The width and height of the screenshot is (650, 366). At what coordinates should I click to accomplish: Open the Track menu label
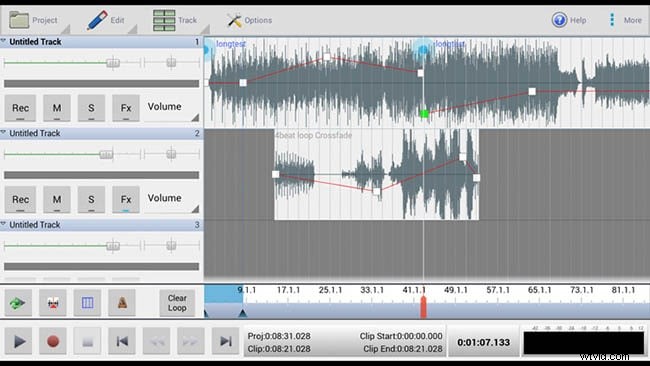pos(187,20)
